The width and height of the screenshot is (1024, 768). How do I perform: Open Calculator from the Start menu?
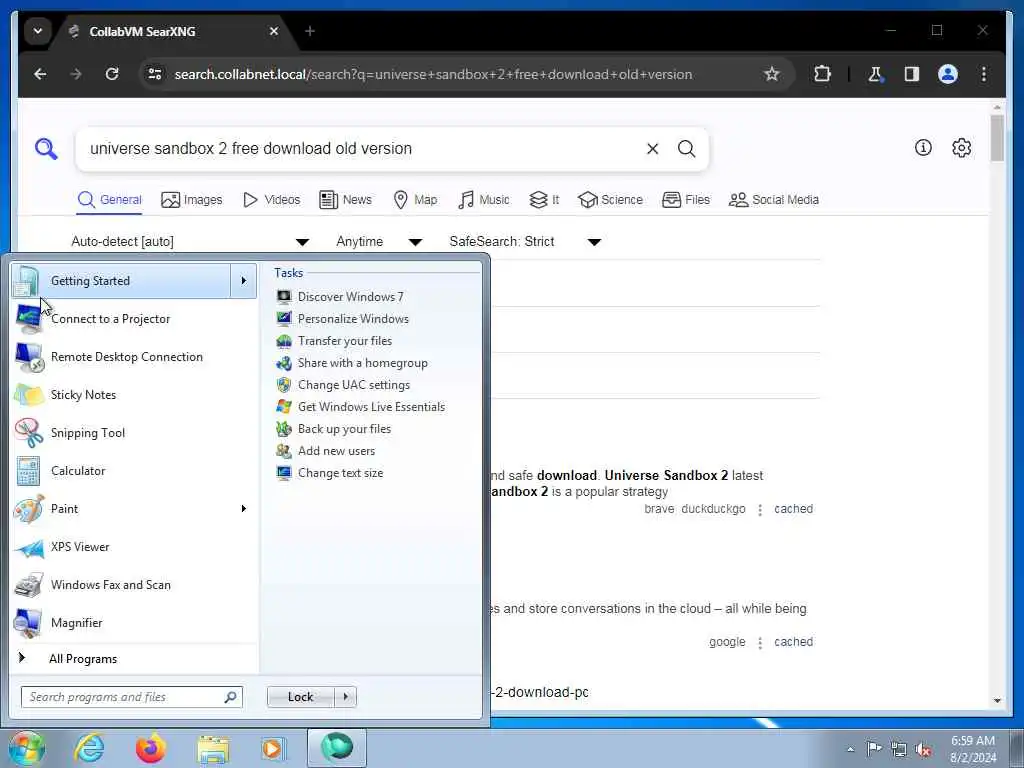pyautogui.click(x=134, y=471)
